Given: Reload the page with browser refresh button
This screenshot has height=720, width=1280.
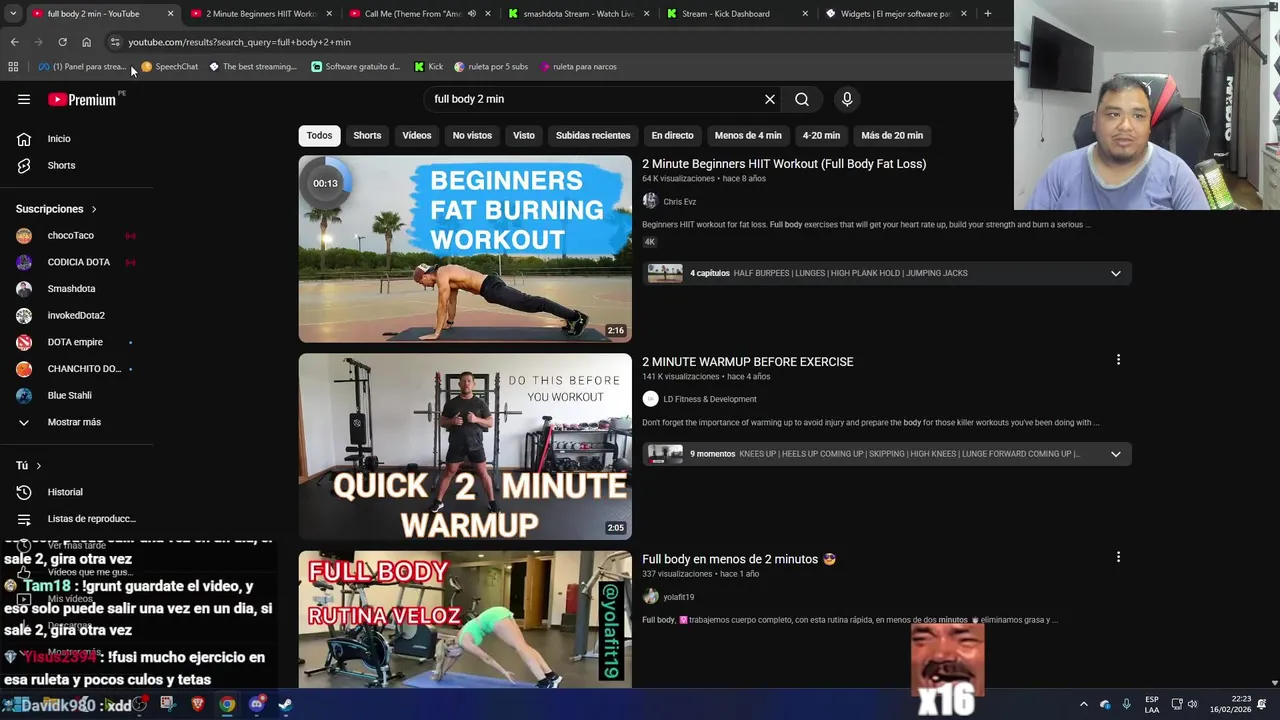Looking at the screenshot, I should coord(62,42).
